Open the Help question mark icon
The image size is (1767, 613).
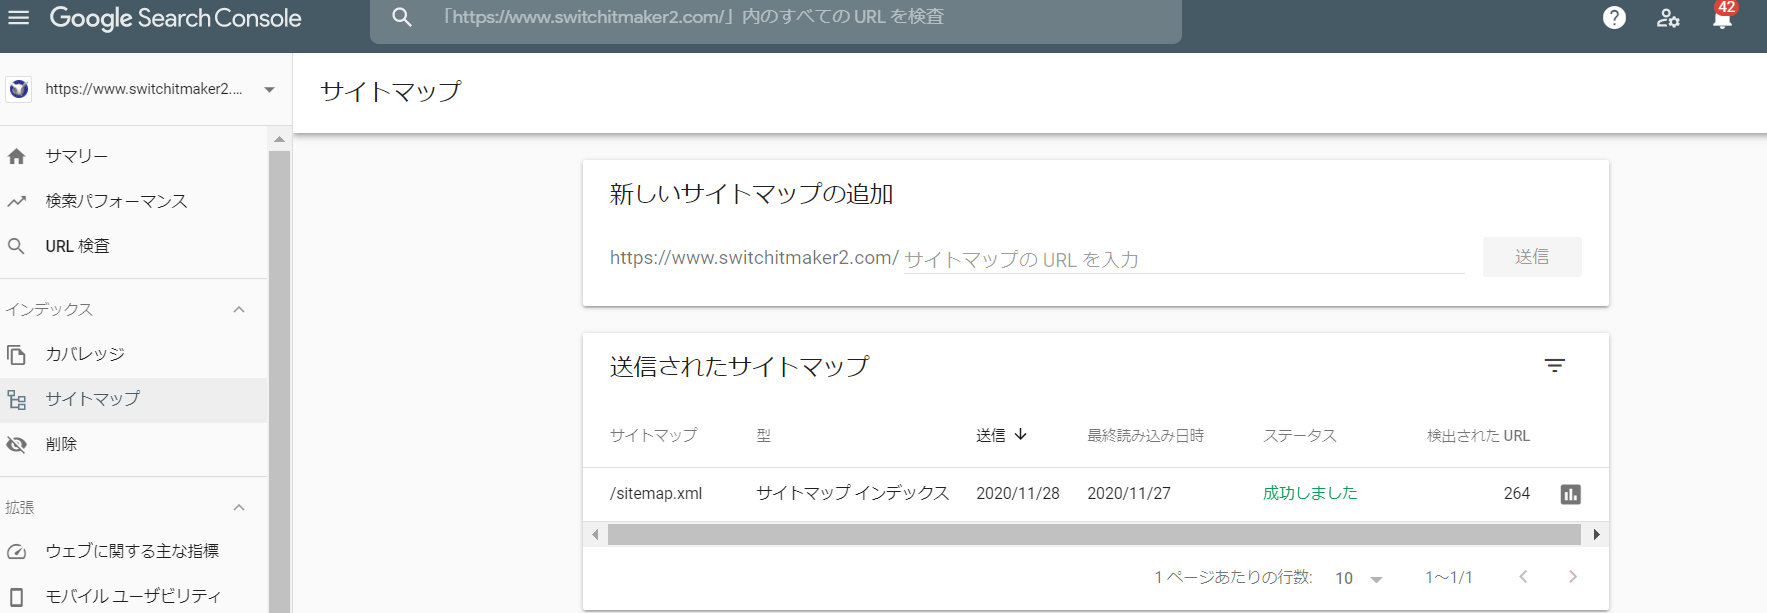(x=1614, y=18)
